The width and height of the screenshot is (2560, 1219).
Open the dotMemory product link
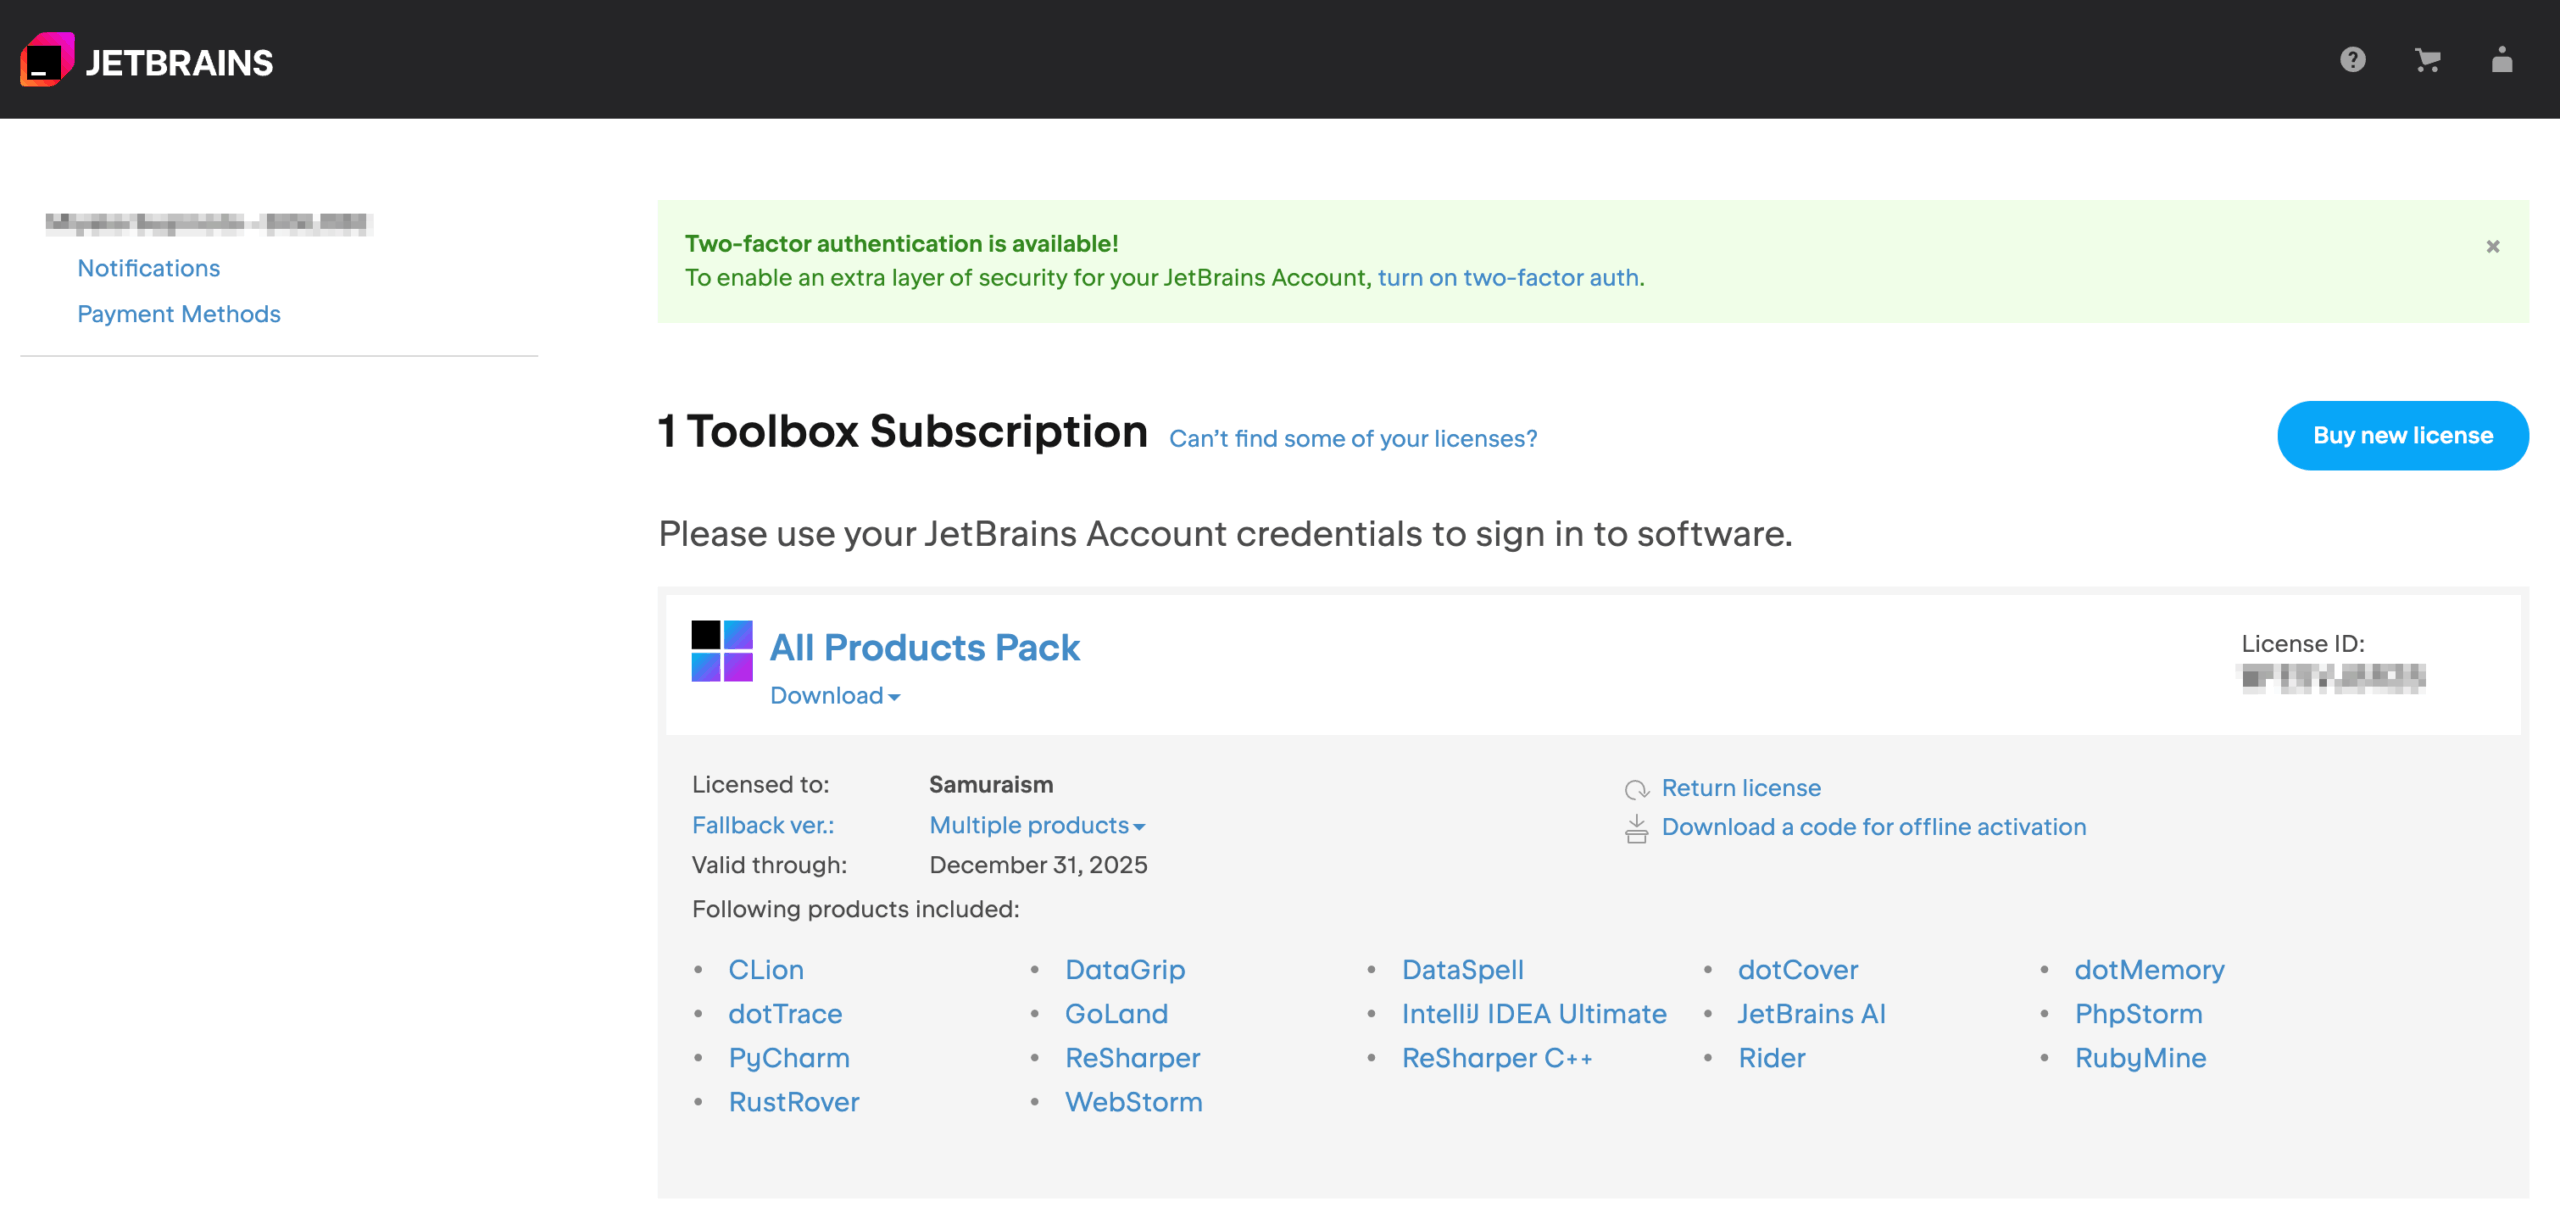point(2149,970)
